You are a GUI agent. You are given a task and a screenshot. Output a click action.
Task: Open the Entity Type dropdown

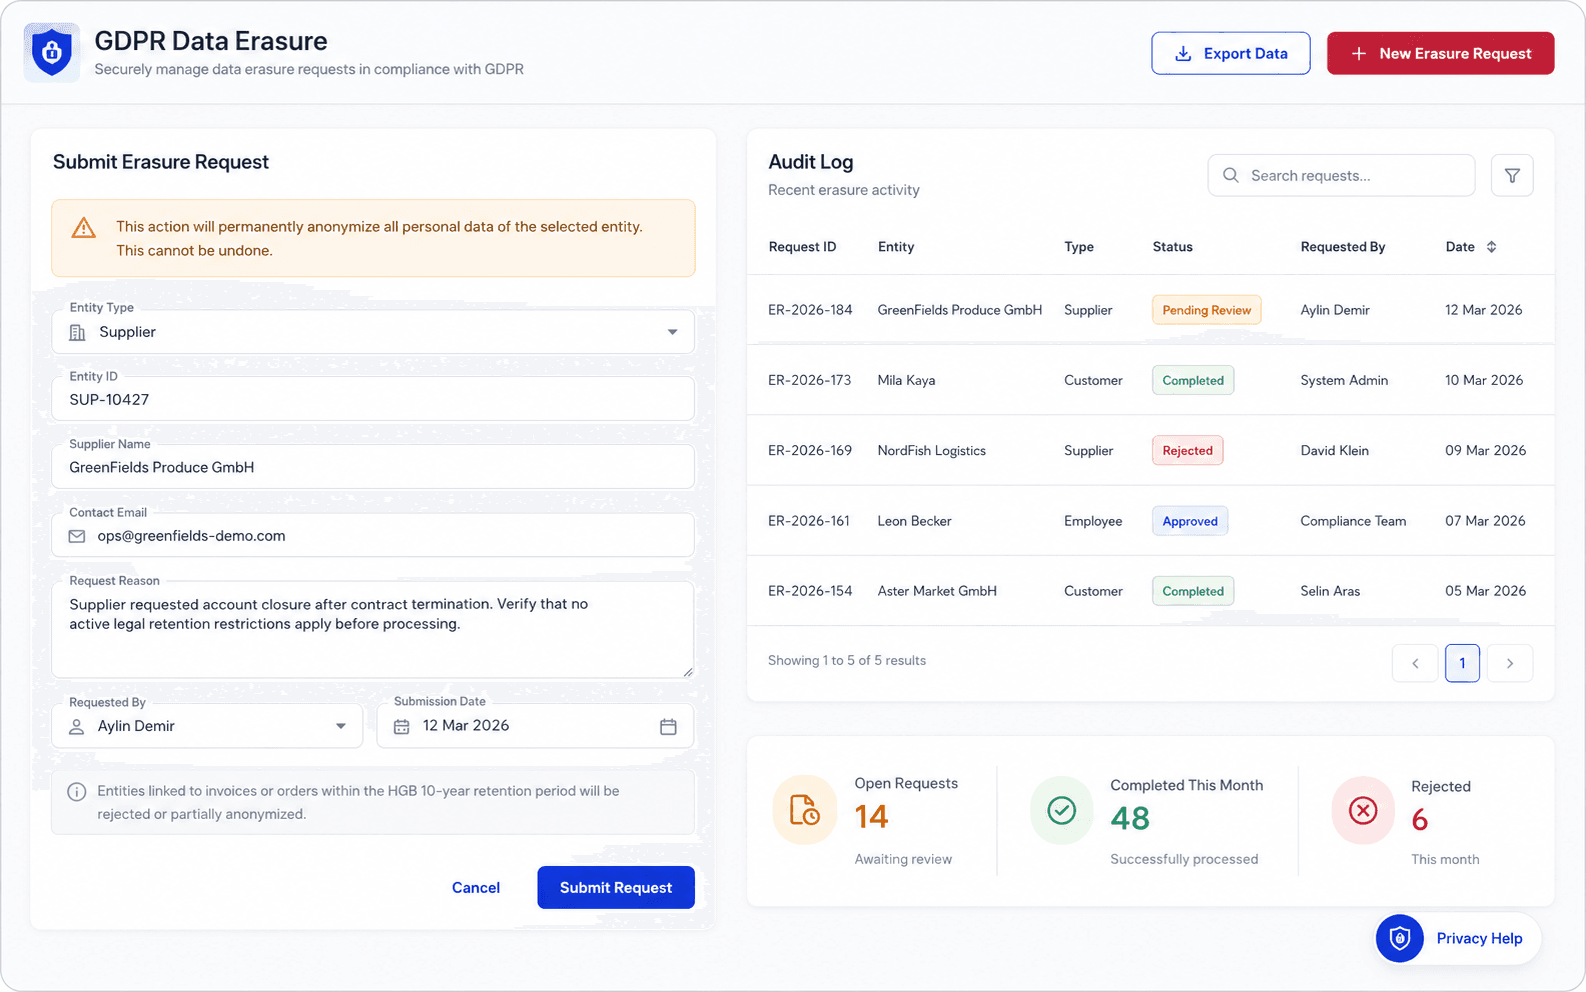tap(373, 332)
